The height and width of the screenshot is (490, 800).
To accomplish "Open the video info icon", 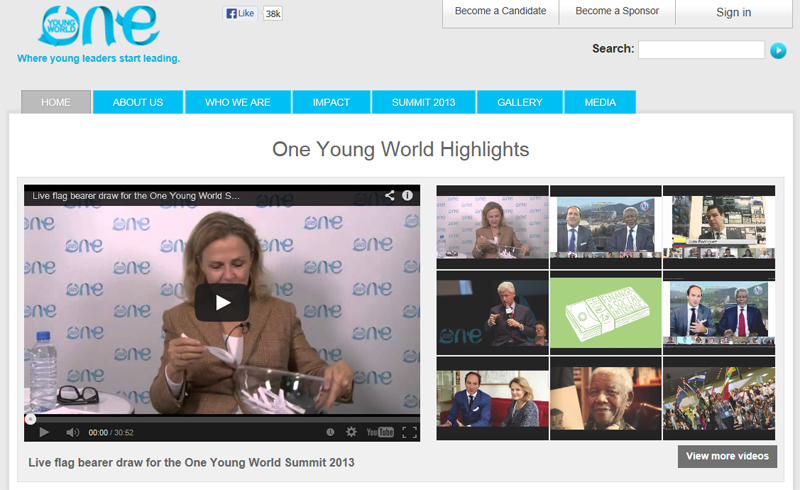I will (407, 195).
